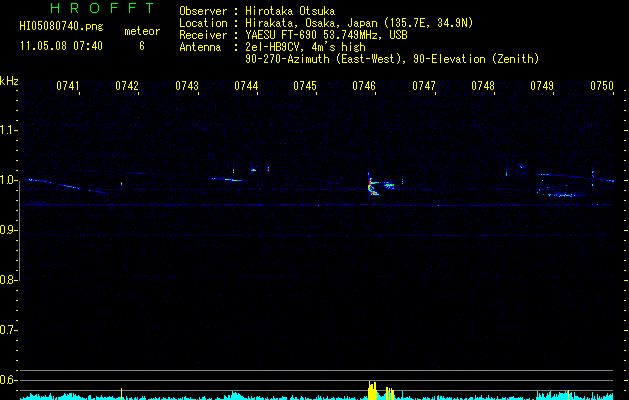Click the yellow power peak below 0746

coord(373,390)
